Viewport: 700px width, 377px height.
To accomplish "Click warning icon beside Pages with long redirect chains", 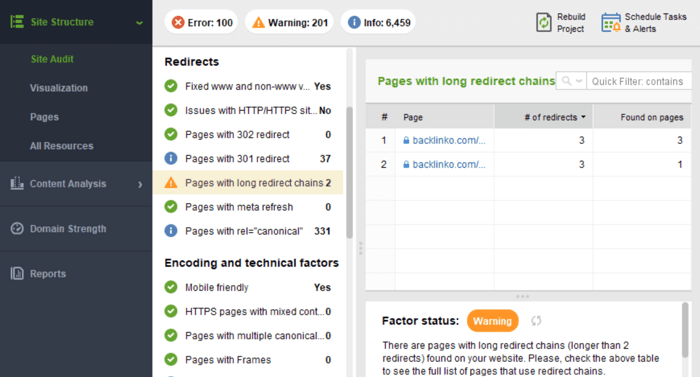I will [171, 182].
